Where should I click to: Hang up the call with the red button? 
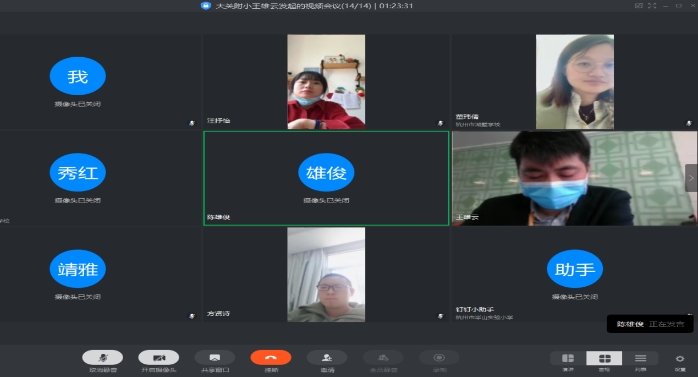[x=271, y=357]
